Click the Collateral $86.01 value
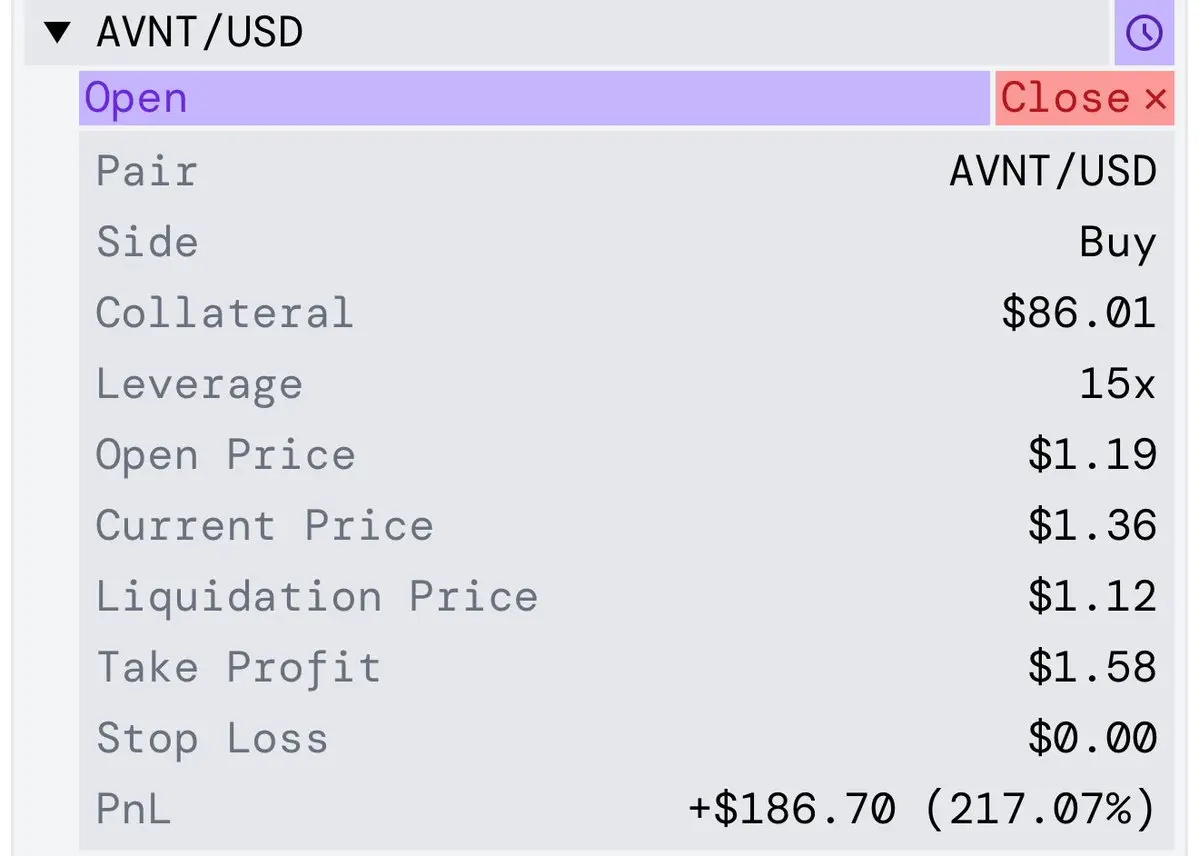 coord(1079,312)
